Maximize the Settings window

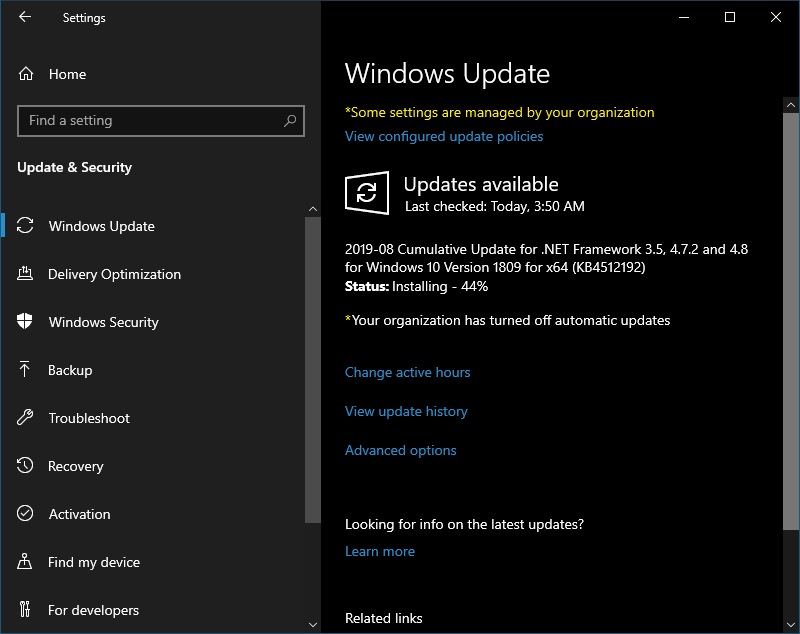coord(730,17)
